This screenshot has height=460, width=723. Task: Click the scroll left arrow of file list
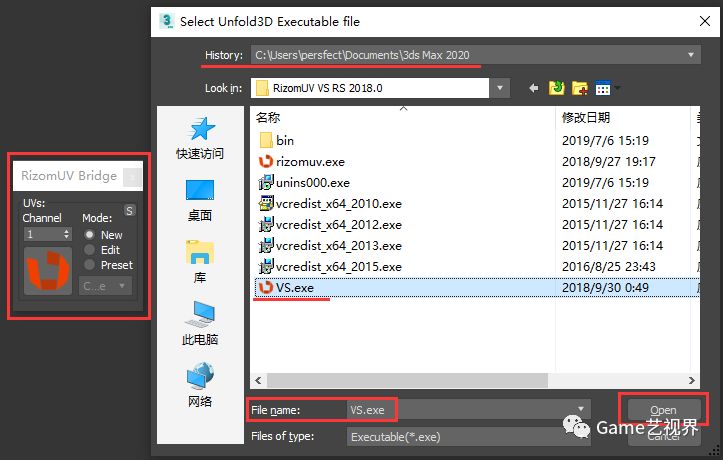258,380
